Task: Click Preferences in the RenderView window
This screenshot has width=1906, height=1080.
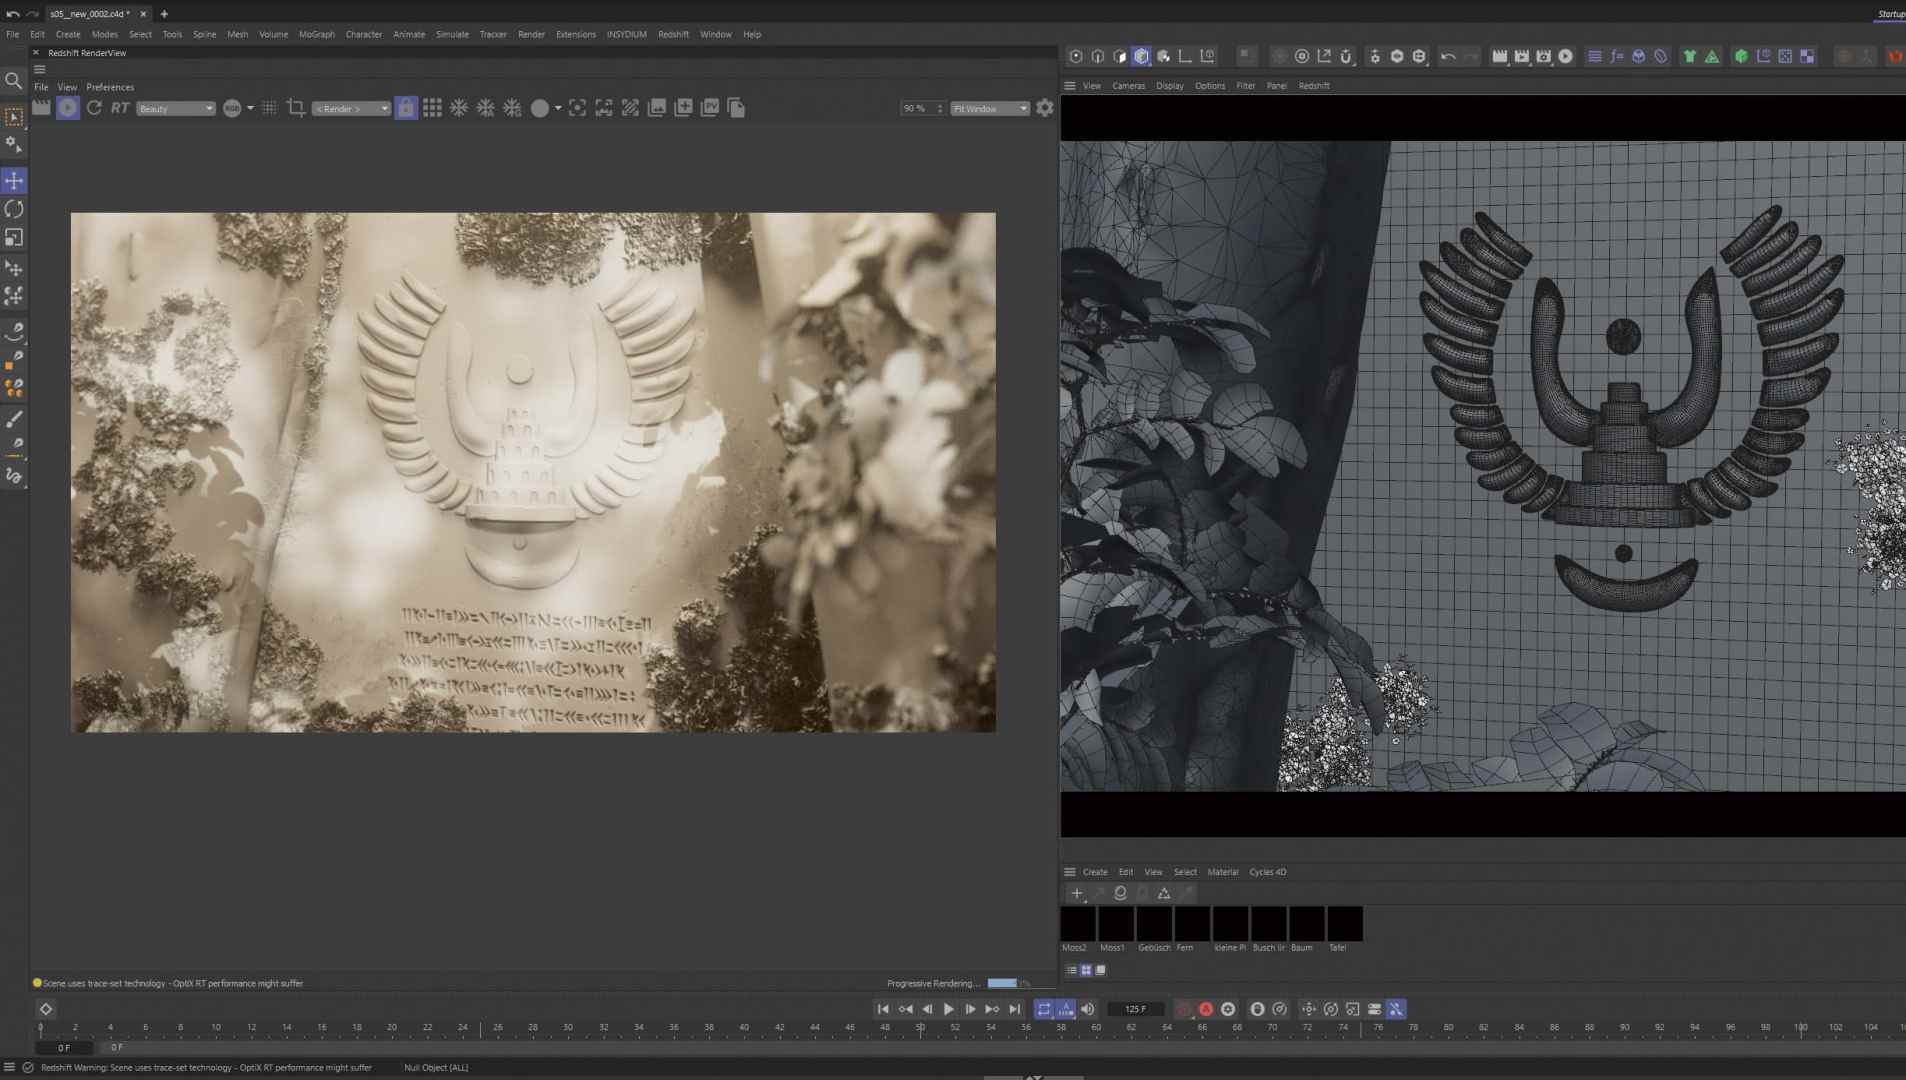Action: (x=110, y=87)
